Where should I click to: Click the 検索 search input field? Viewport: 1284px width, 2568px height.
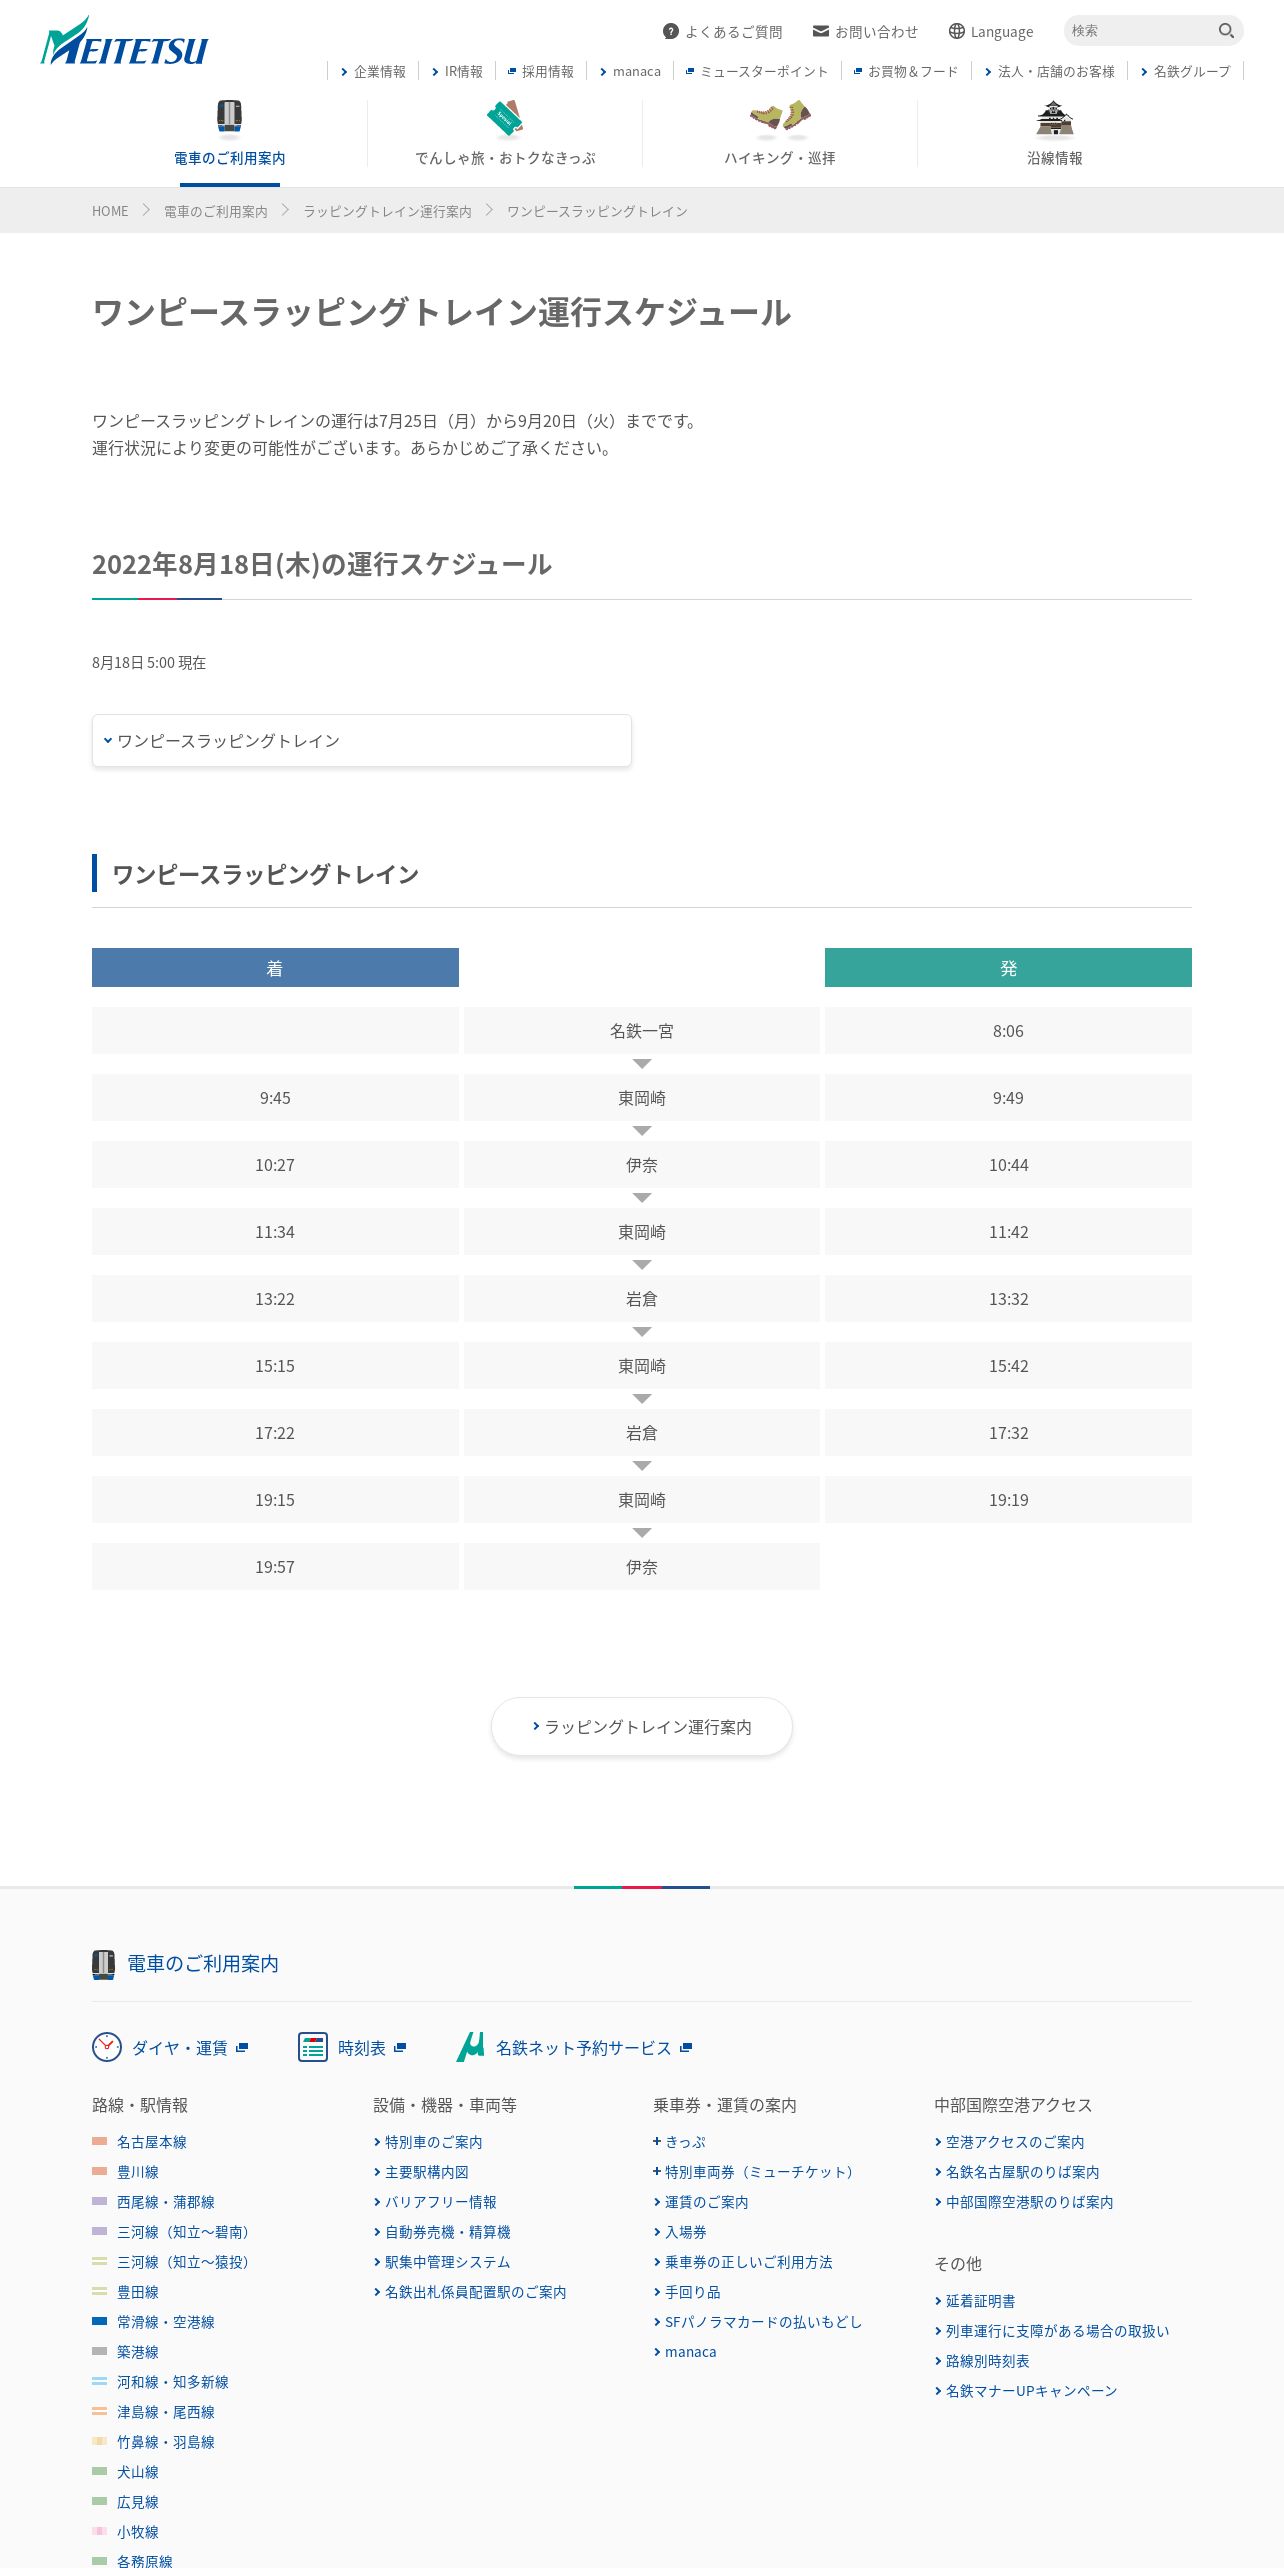click(1140, 31)
